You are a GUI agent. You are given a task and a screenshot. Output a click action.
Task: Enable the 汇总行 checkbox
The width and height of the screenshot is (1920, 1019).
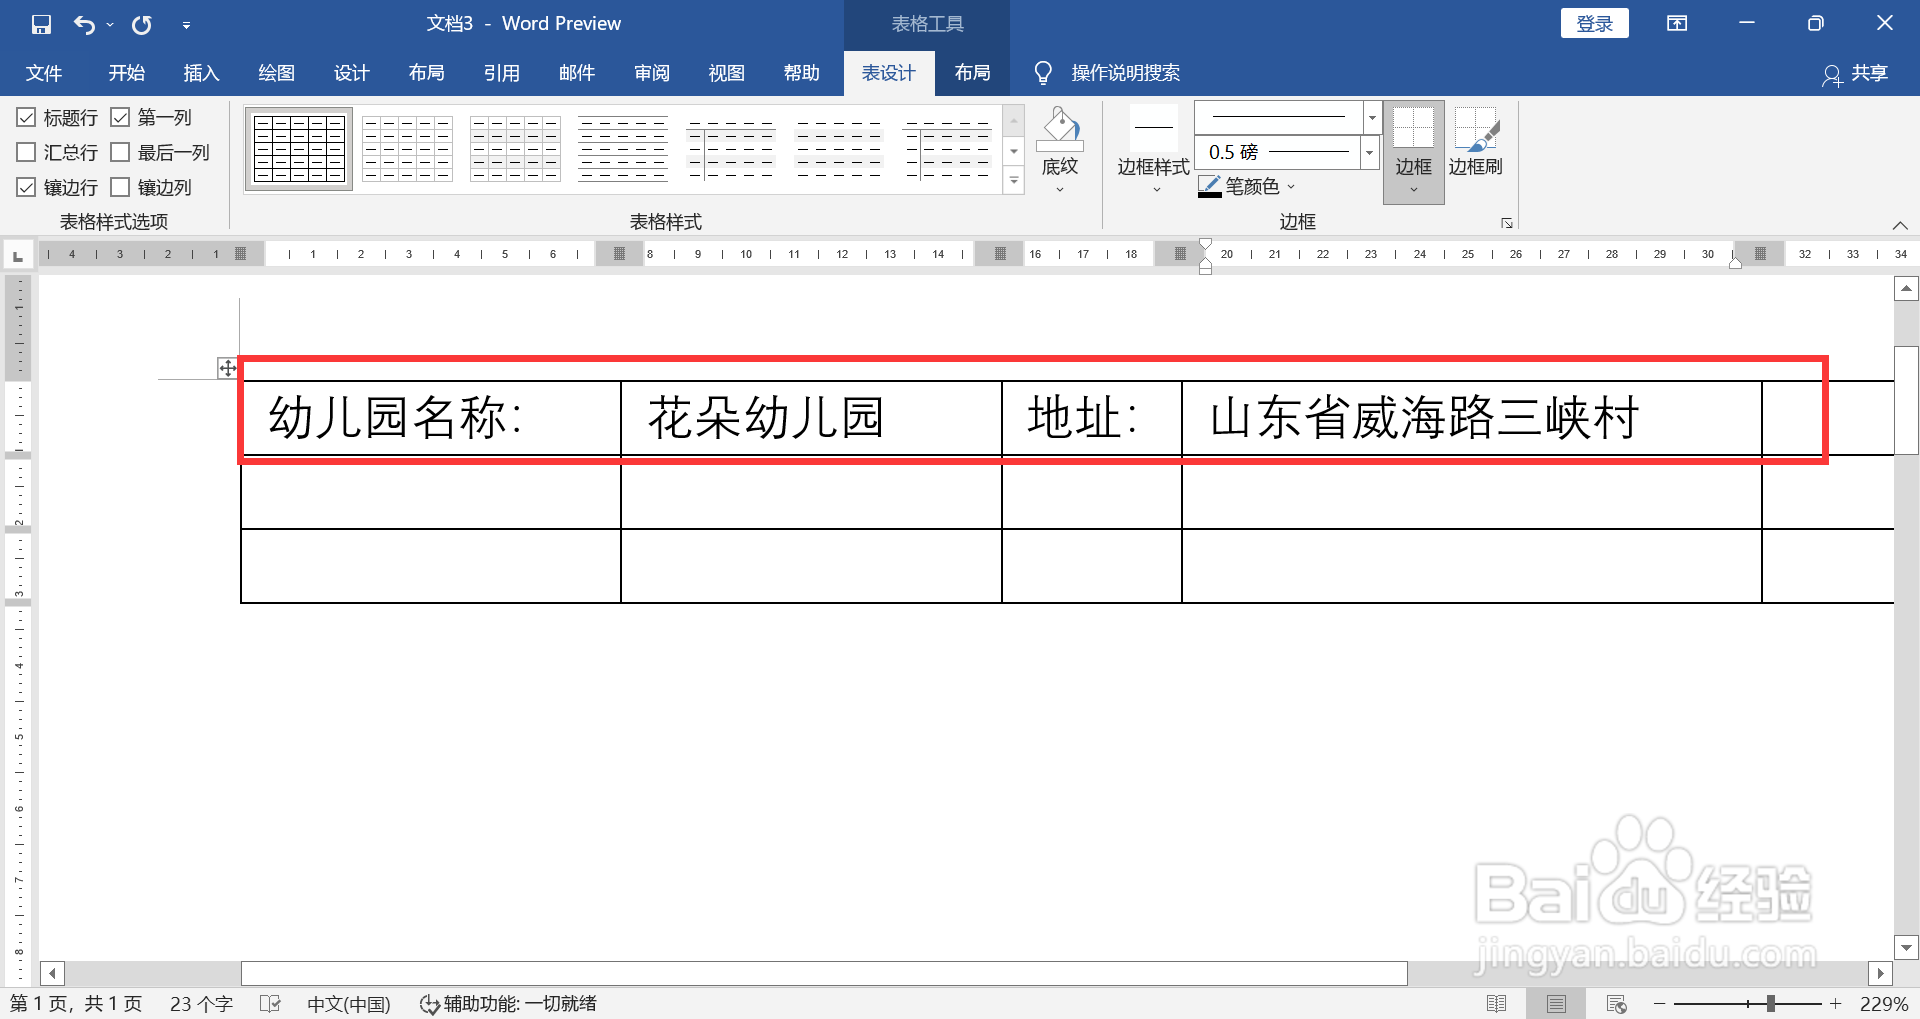[x=26, y=152]
